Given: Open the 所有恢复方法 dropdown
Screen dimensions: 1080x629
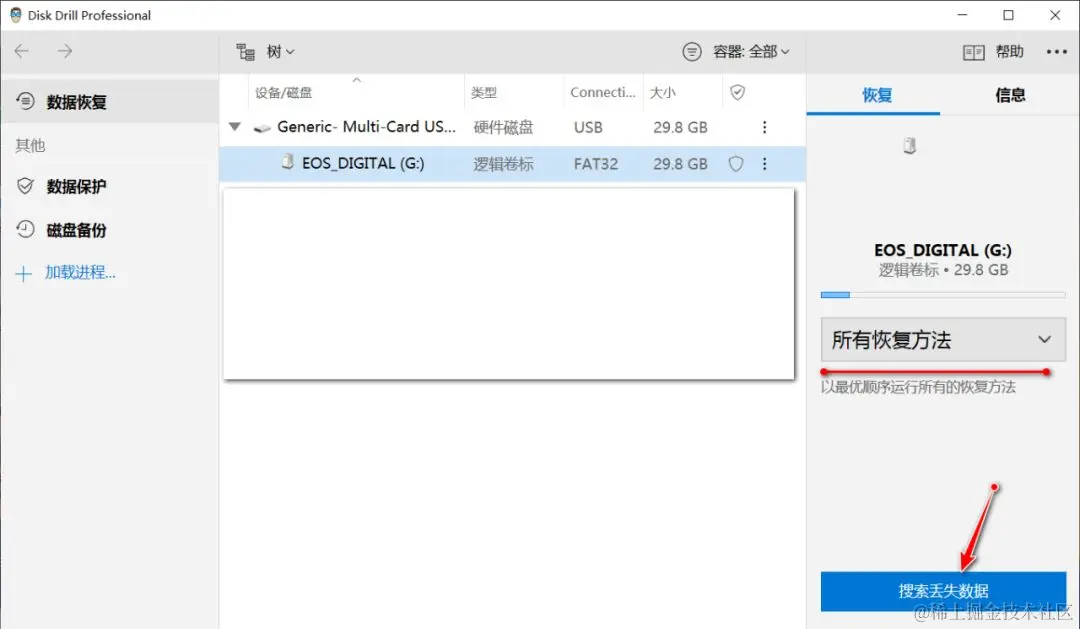Looking at the screenshot, I should pos(943,340).
